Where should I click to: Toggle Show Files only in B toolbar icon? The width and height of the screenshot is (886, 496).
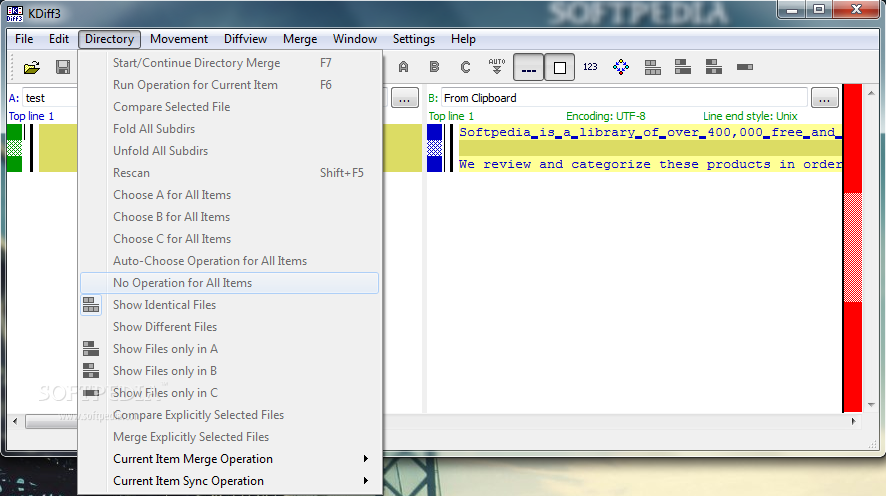click(714, 67)
